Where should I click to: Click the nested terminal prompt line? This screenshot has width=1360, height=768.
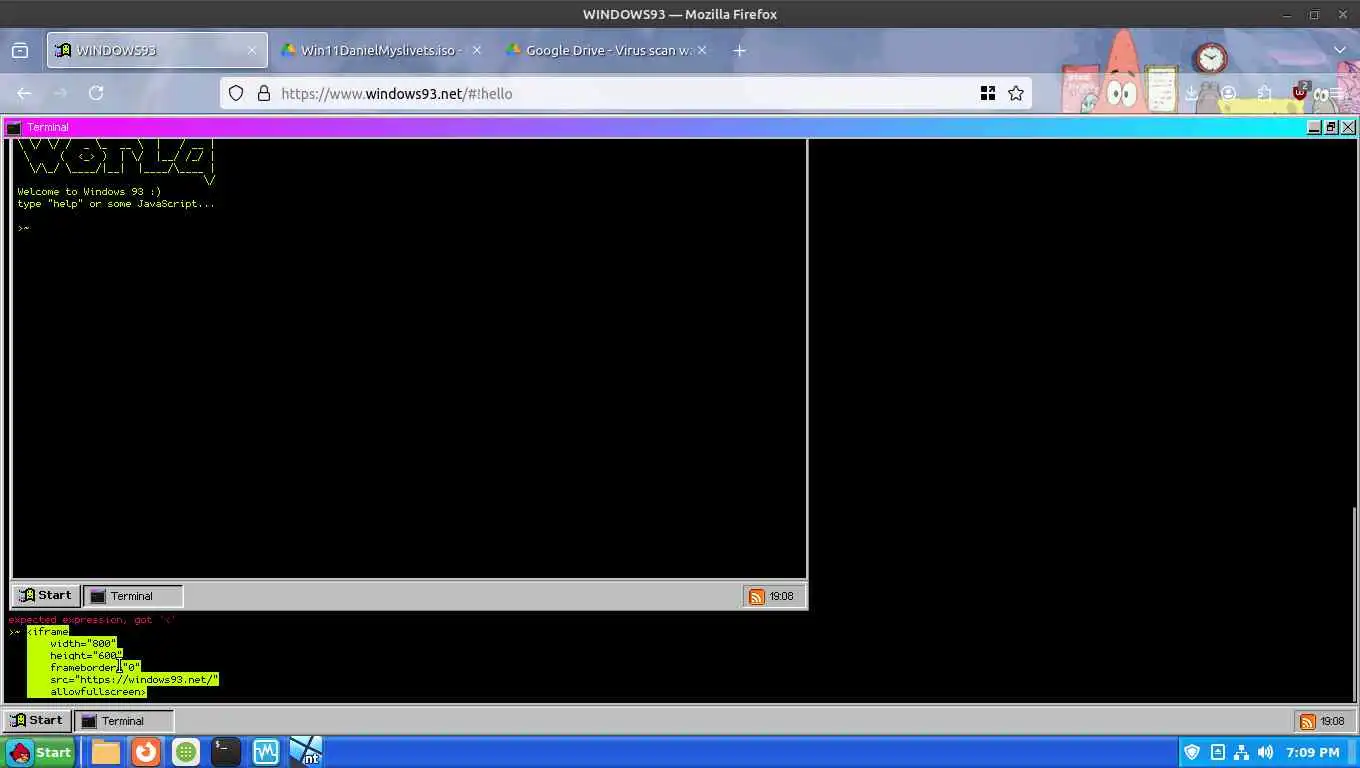click(x=23, y=228)
